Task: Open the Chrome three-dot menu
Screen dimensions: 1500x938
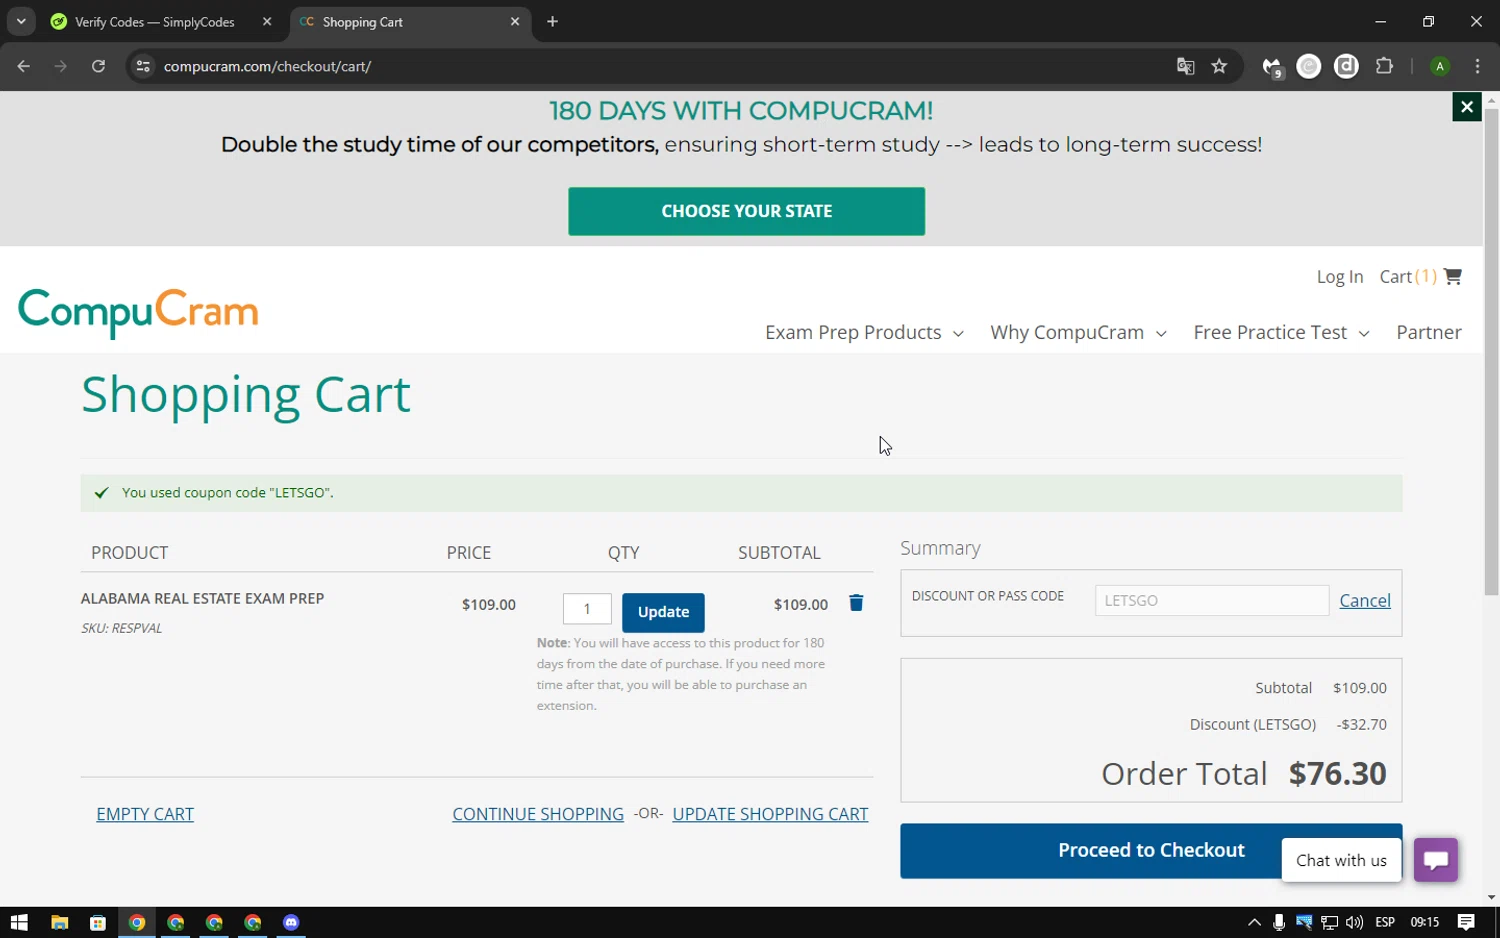Action: (1477, 66)
